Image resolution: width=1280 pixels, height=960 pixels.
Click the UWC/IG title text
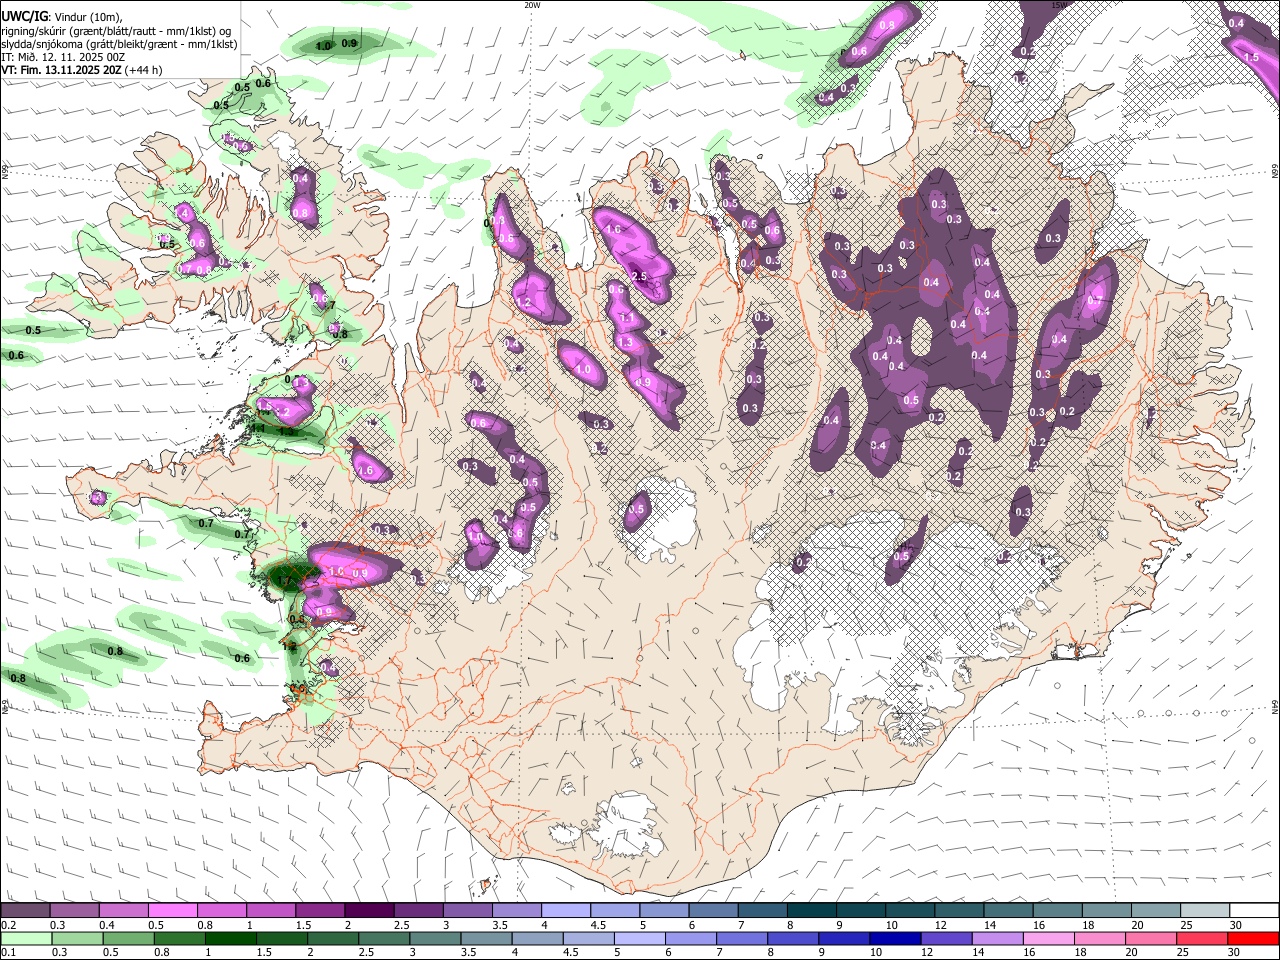point(24,16)
